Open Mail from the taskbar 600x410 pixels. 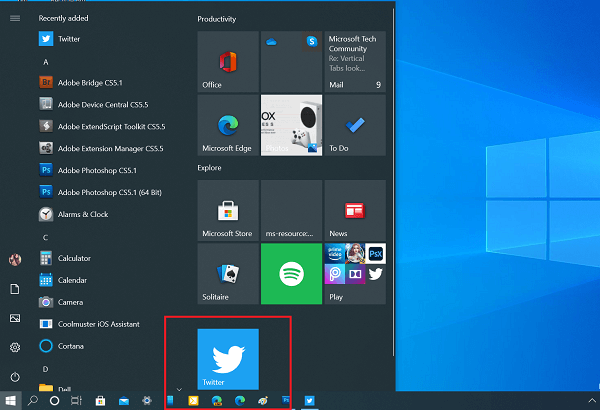coord(124,401)
